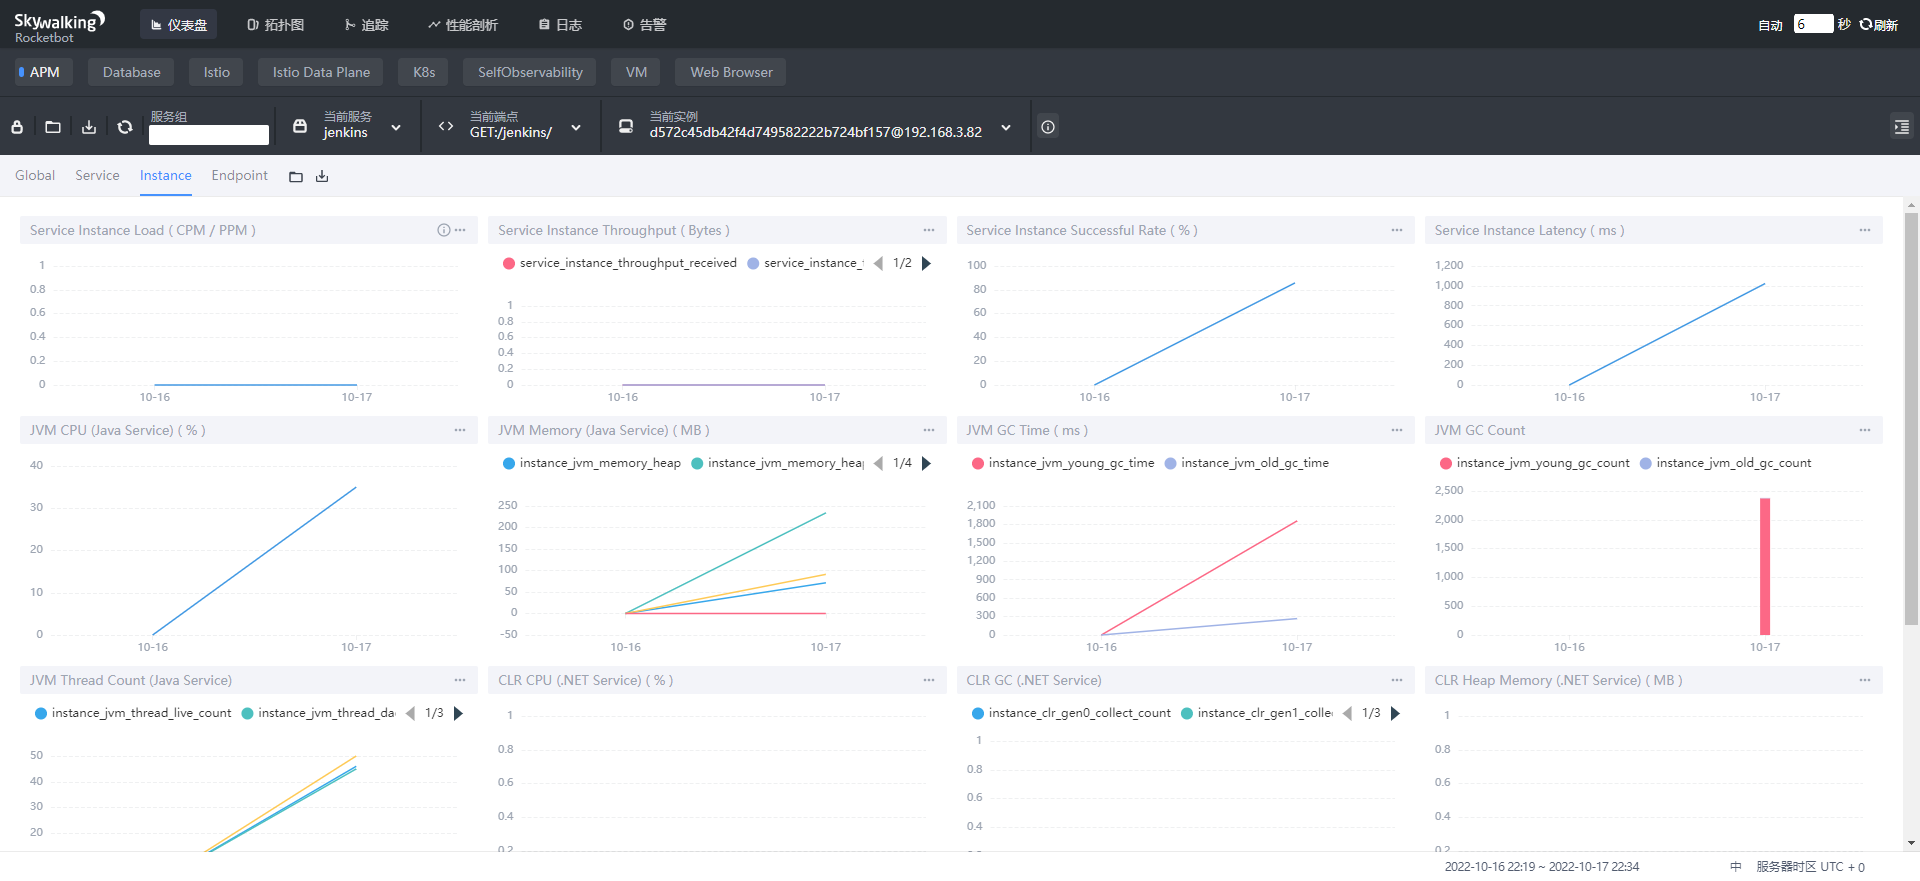Switch to the Global tab

click(35, 175)
